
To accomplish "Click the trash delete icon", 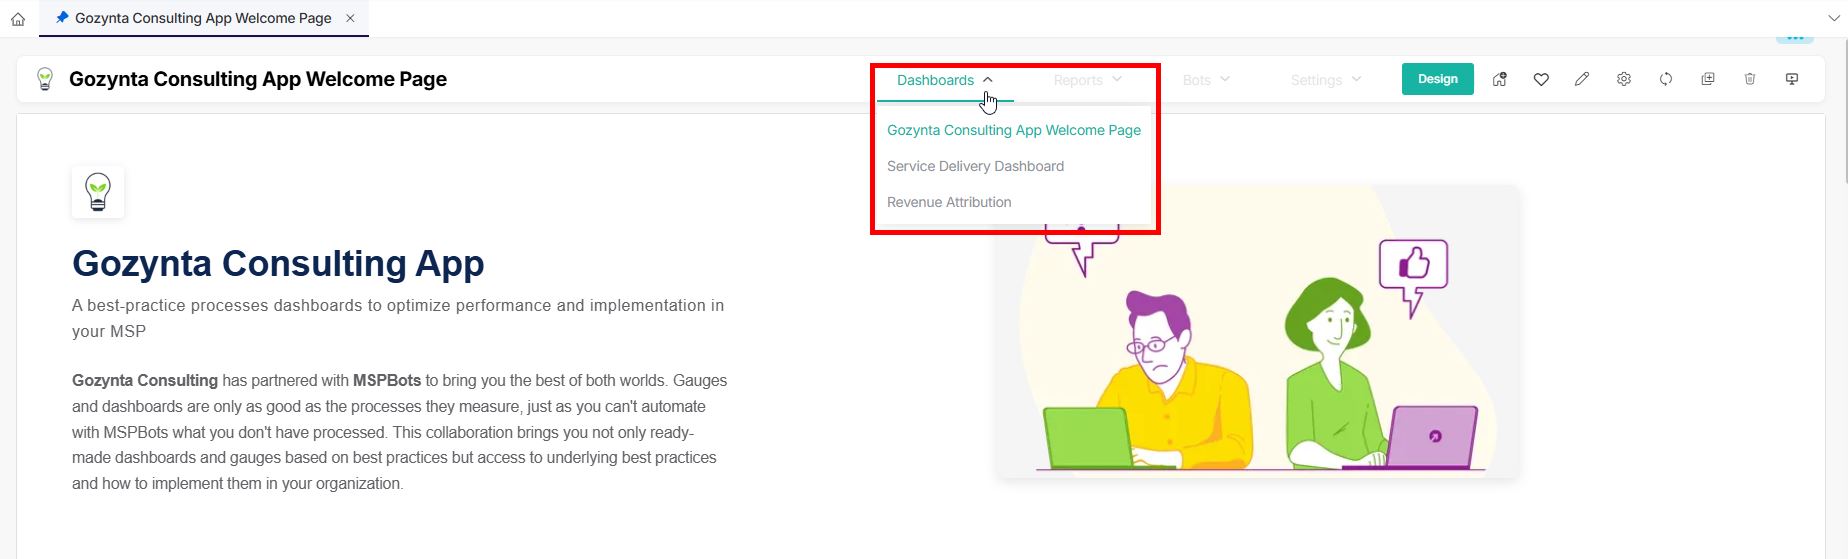I will 1750,79.
